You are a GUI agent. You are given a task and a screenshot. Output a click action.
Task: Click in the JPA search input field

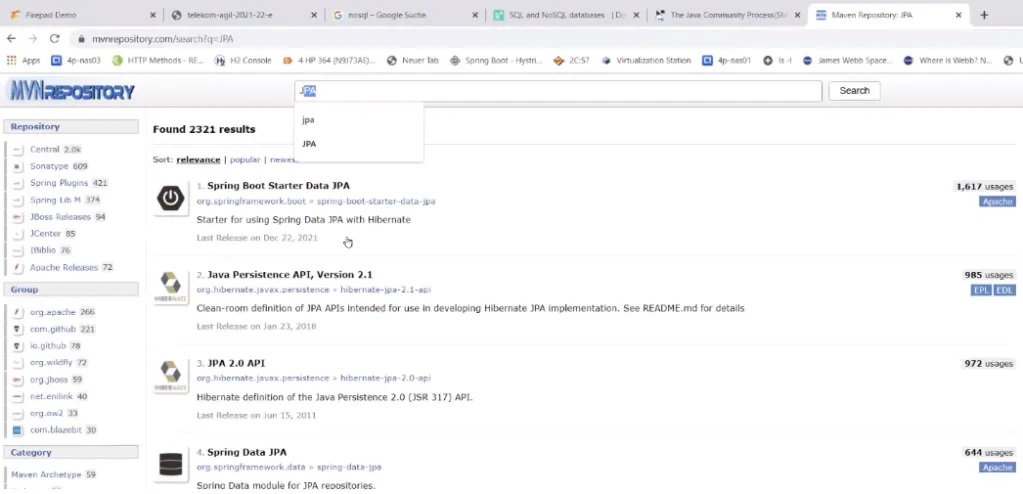pyautogui.click(x=558, y=91)
